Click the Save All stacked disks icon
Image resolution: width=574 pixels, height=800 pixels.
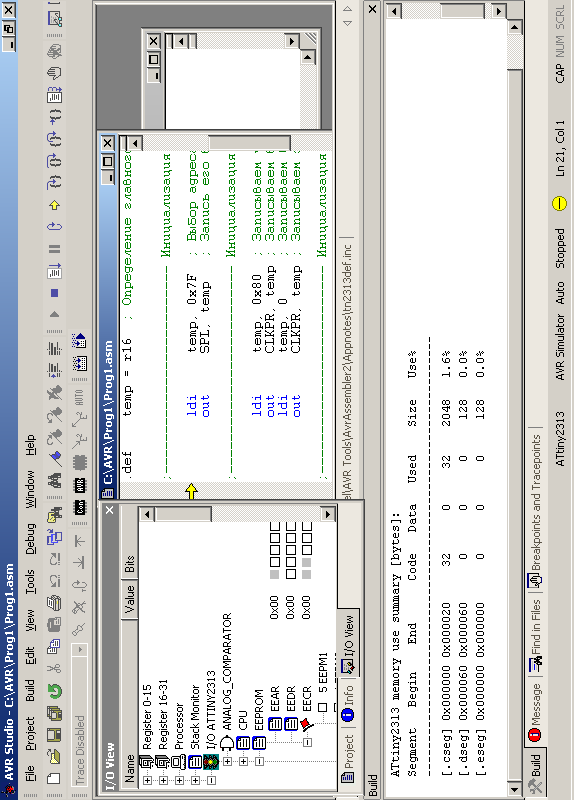pos(54,713)
